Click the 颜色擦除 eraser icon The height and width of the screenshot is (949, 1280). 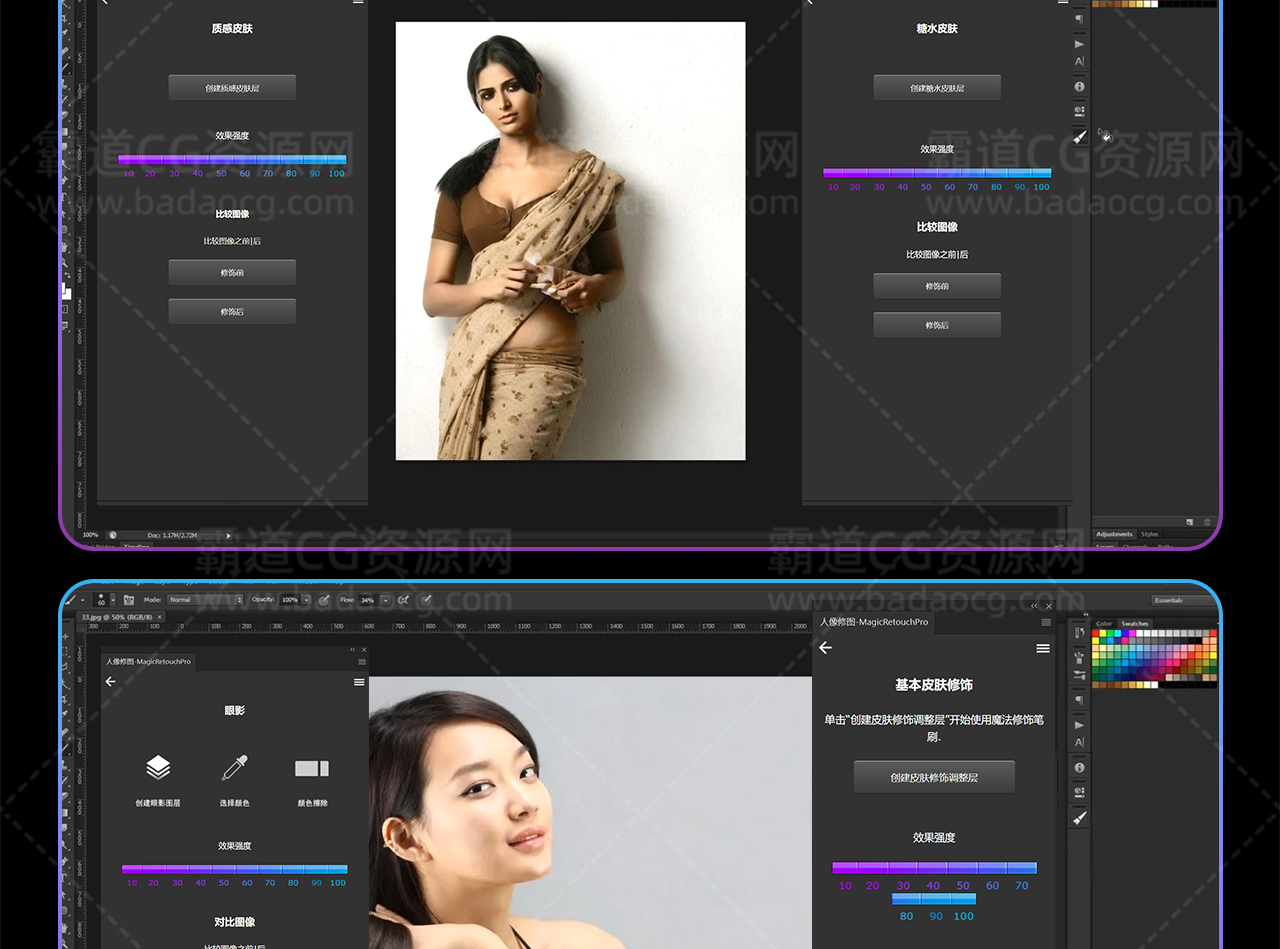coord(312,768)
